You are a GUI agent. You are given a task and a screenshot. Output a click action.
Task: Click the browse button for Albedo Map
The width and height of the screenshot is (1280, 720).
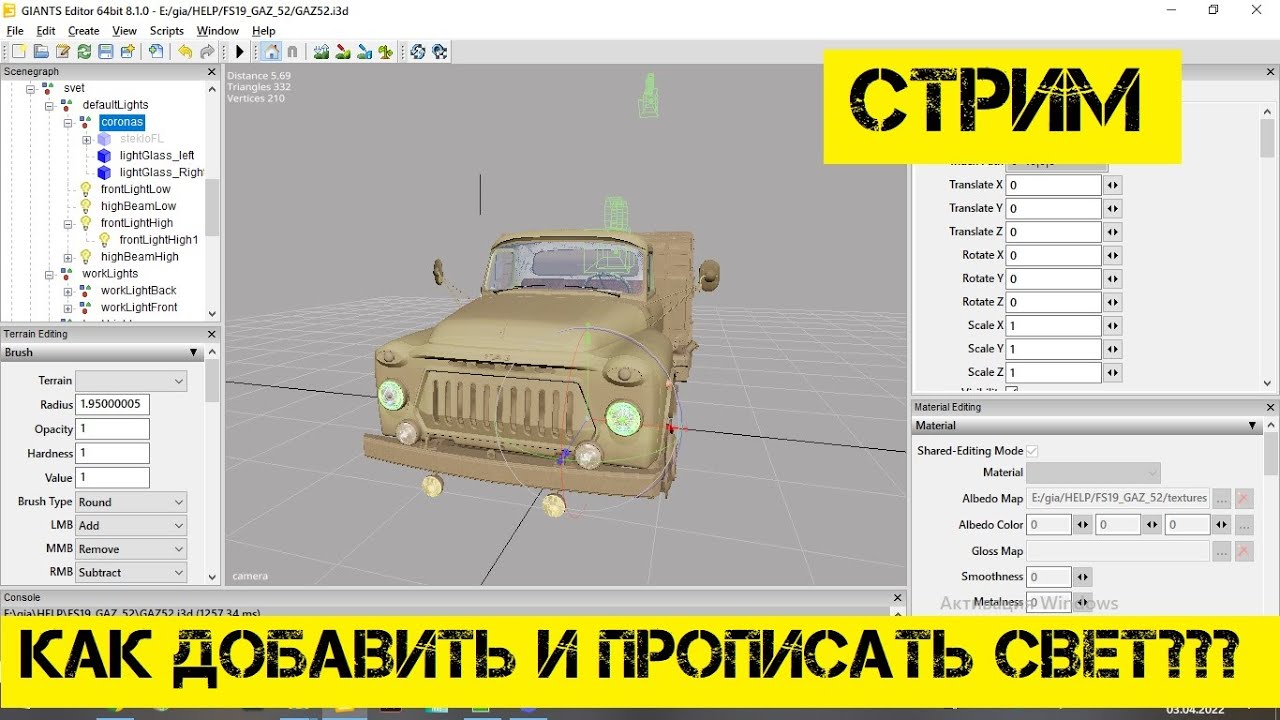pyautogui.click(x=1222, y=498)
